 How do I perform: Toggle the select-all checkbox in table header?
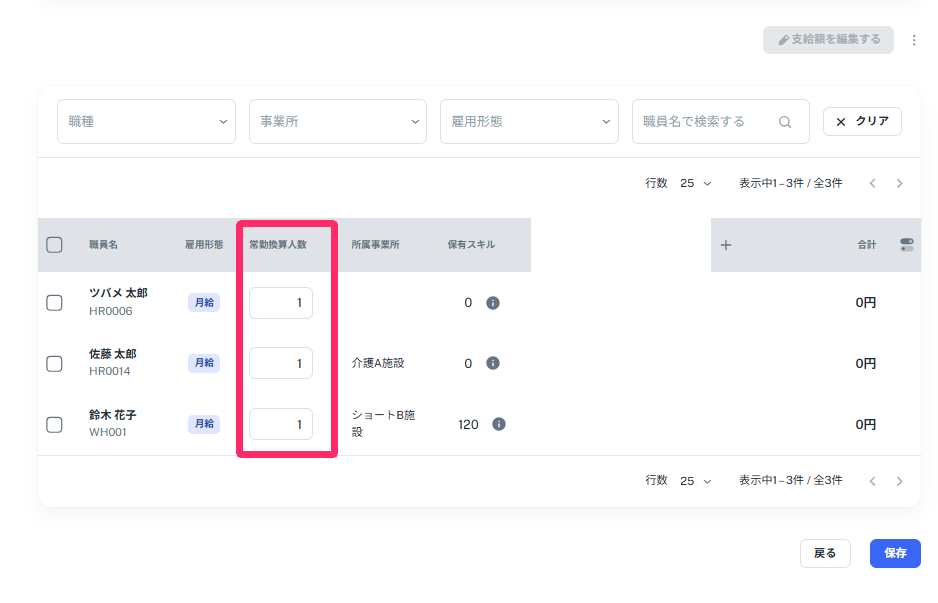click(x=54, y=244)
